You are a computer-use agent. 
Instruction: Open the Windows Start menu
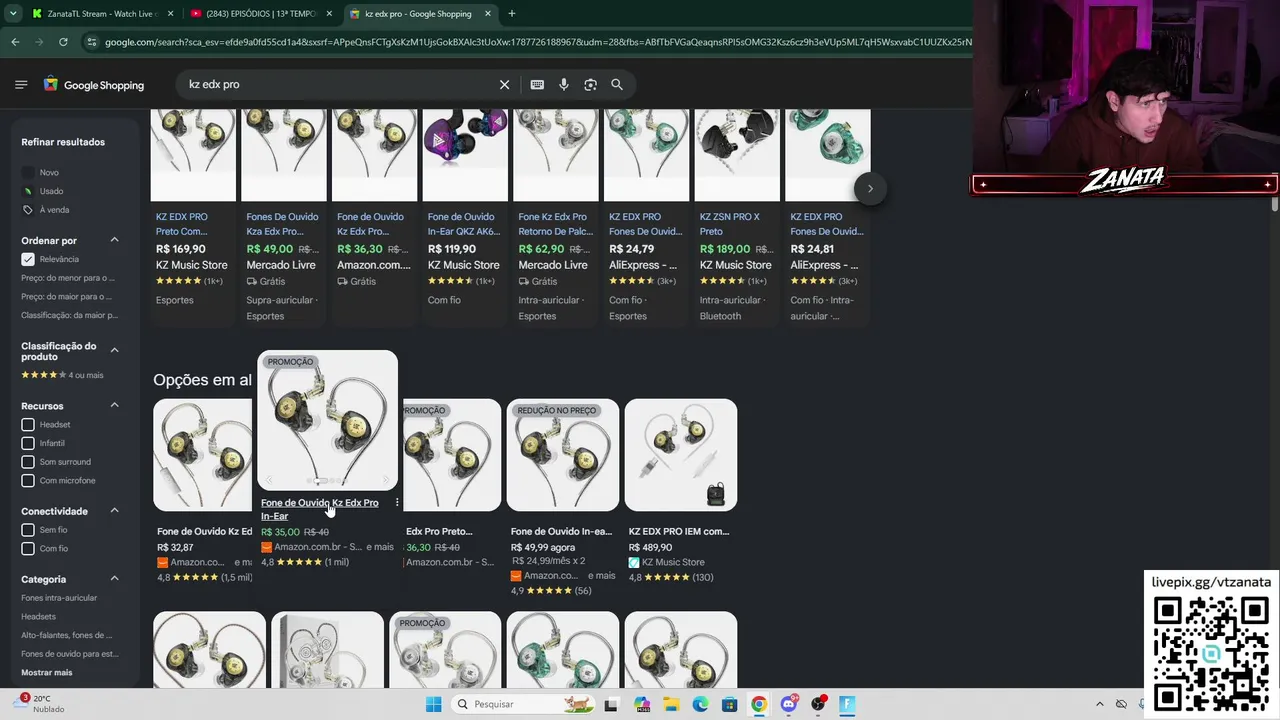pos(433,704)
